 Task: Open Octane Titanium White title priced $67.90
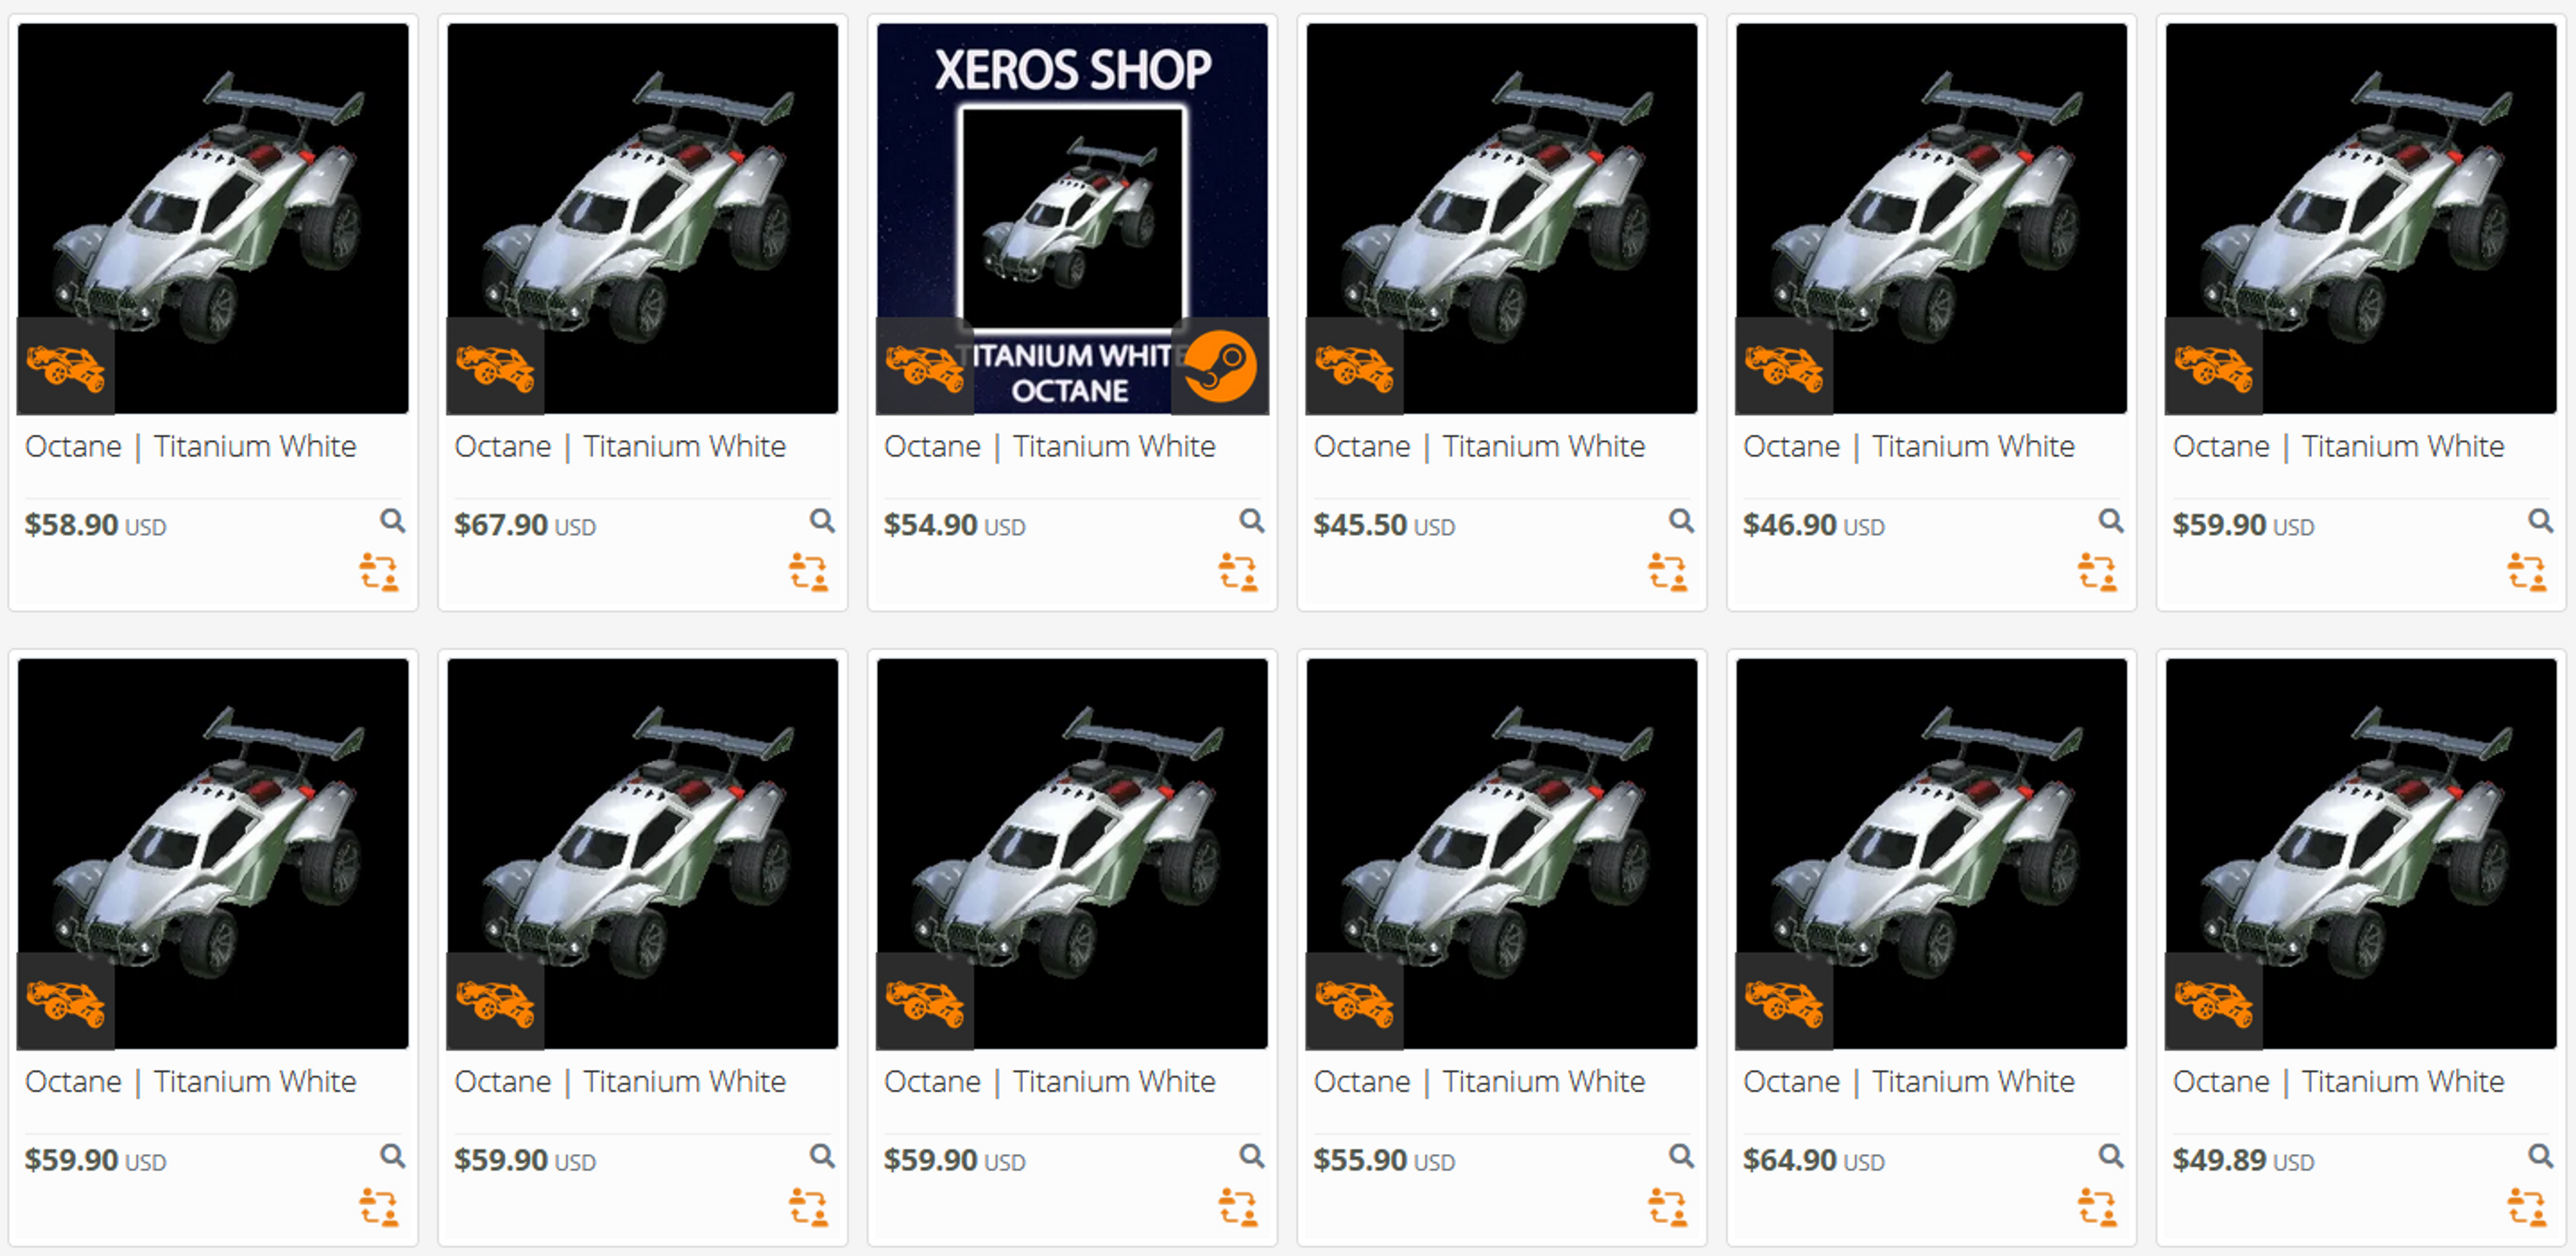click(620, 446)
